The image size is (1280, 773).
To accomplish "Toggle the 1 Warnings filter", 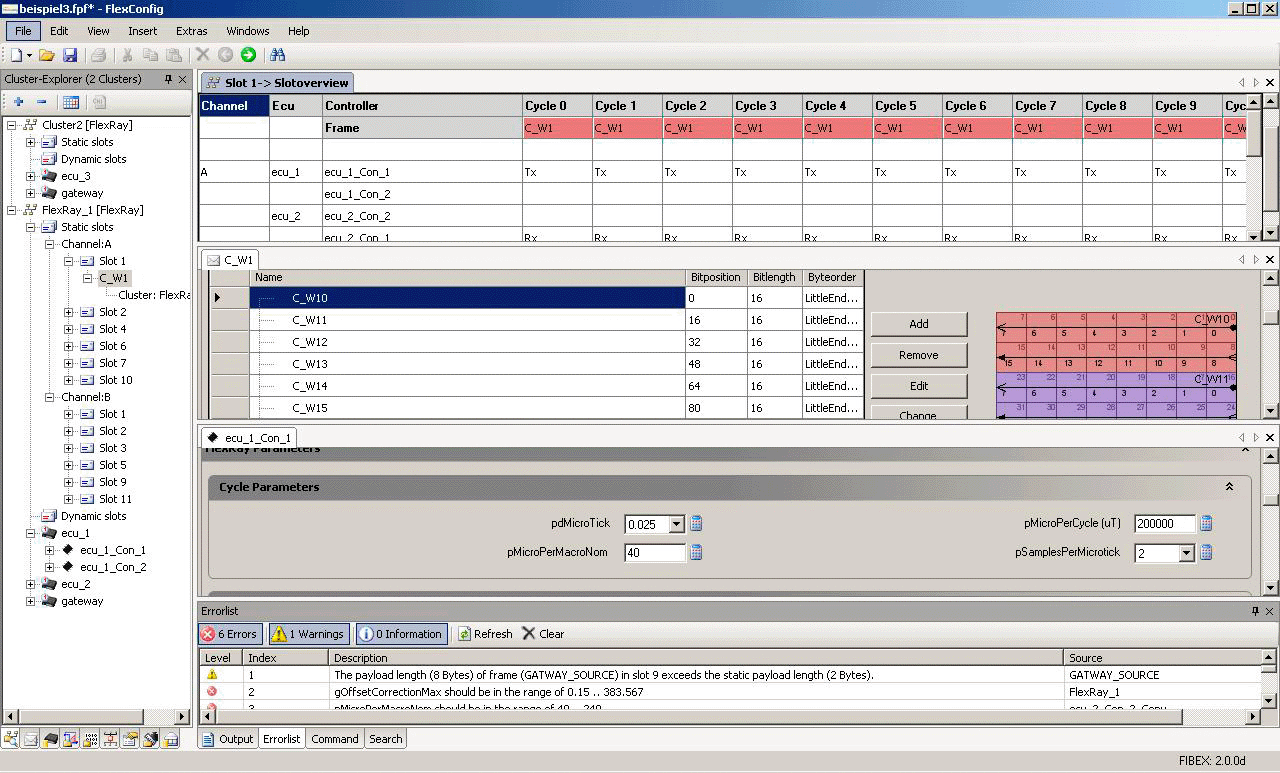I will (x=308, y=634).
